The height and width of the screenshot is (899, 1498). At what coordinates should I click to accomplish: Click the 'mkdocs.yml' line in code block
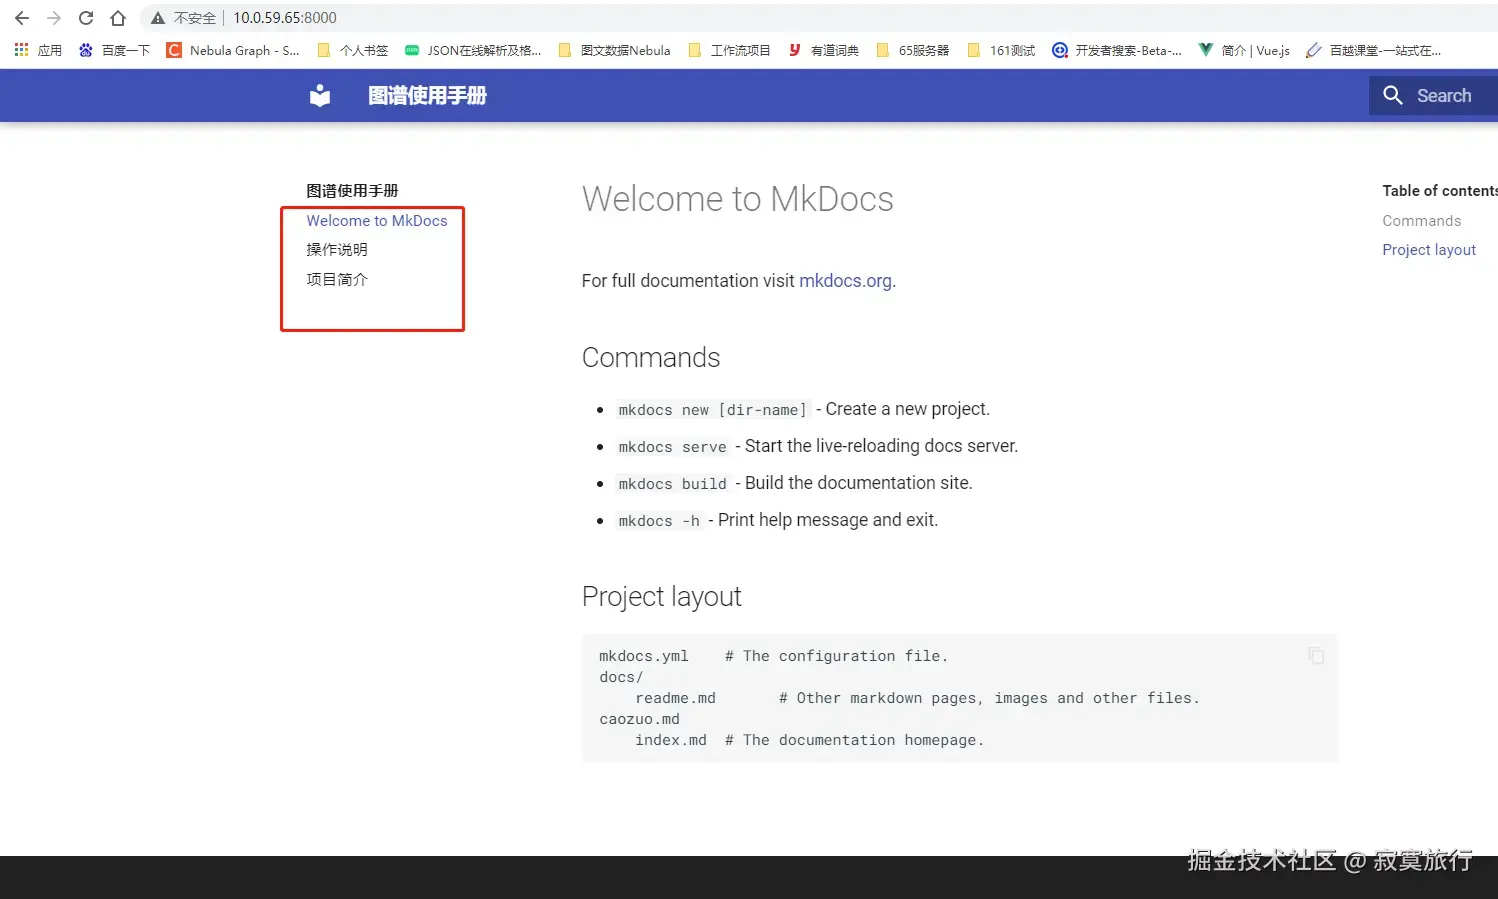tap(773, 656)
